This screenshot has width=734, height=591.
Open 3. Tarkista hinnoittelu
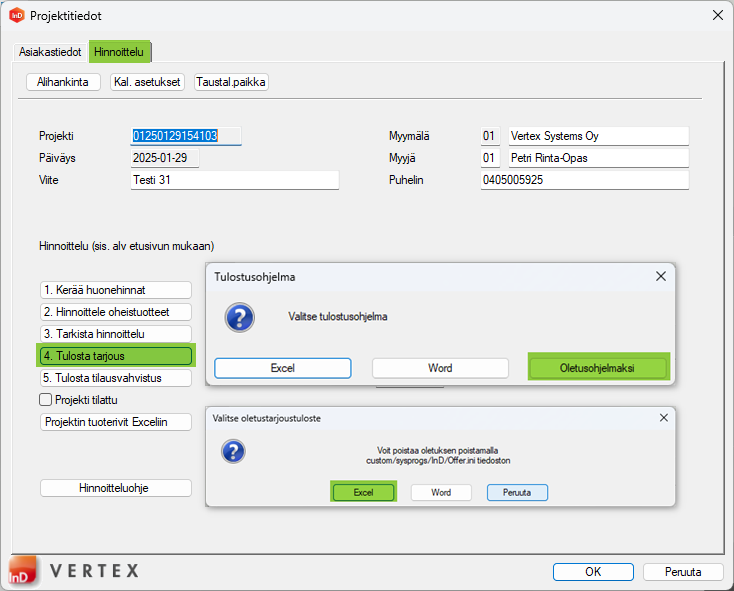pyautogui.click(x=115, y=334)
